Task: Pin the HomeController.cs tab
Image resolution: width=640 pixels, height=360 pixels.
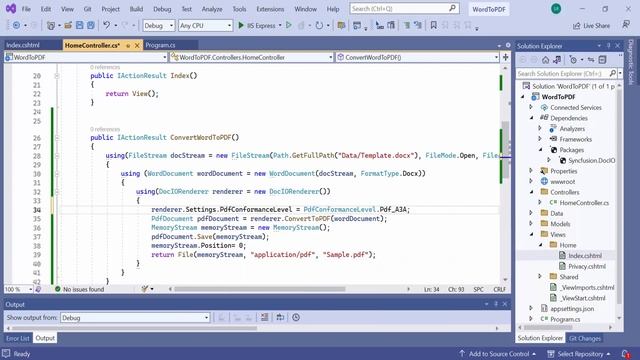Action: click(128, 45)
